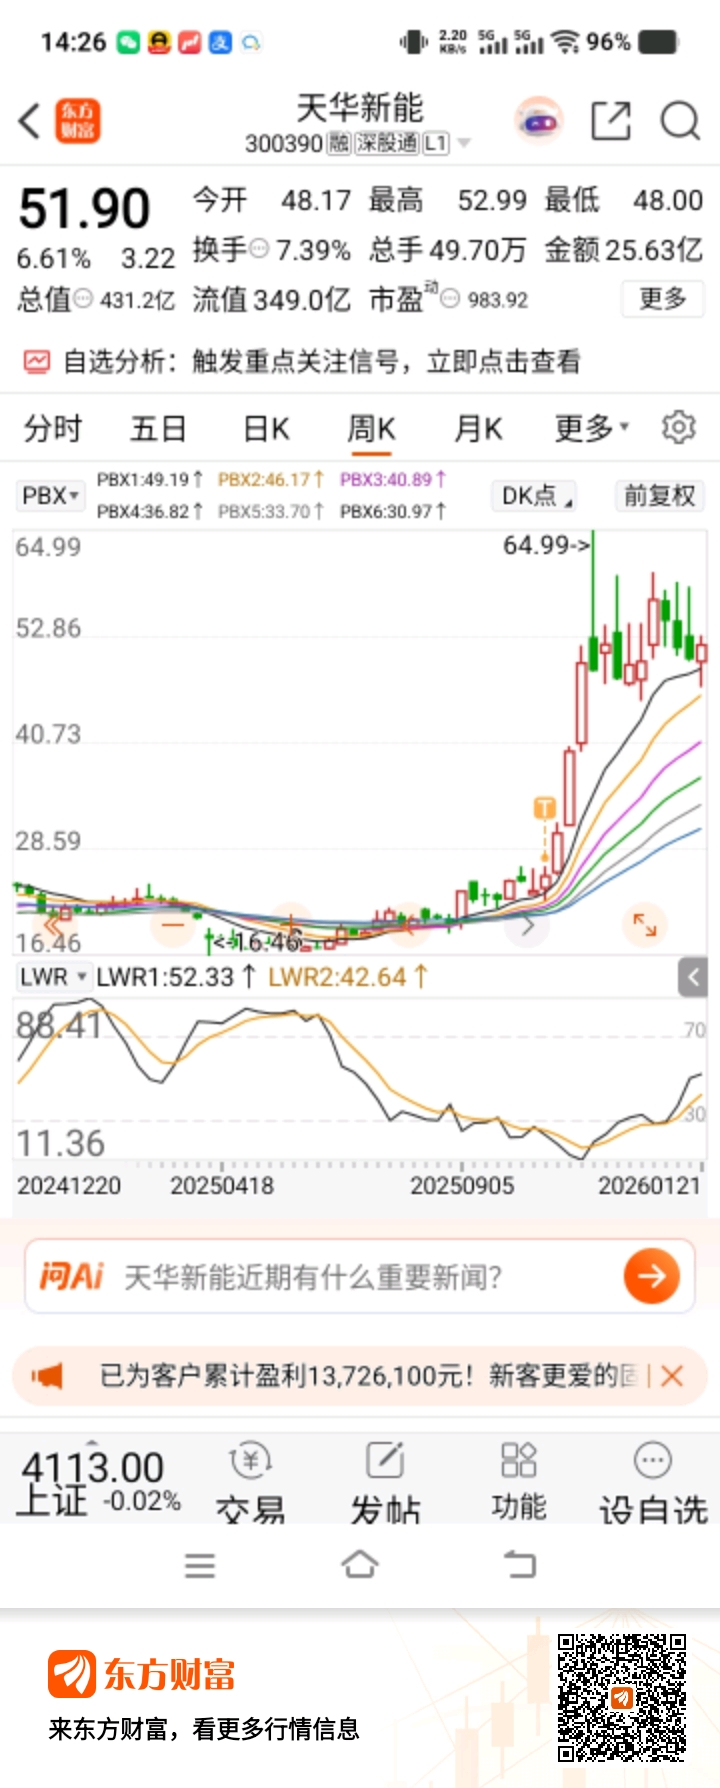Image resolution: width=720 pixels, height=1788 pixels.
Task: Tap the PBX1:49.19 value
Action: (150, 480)
